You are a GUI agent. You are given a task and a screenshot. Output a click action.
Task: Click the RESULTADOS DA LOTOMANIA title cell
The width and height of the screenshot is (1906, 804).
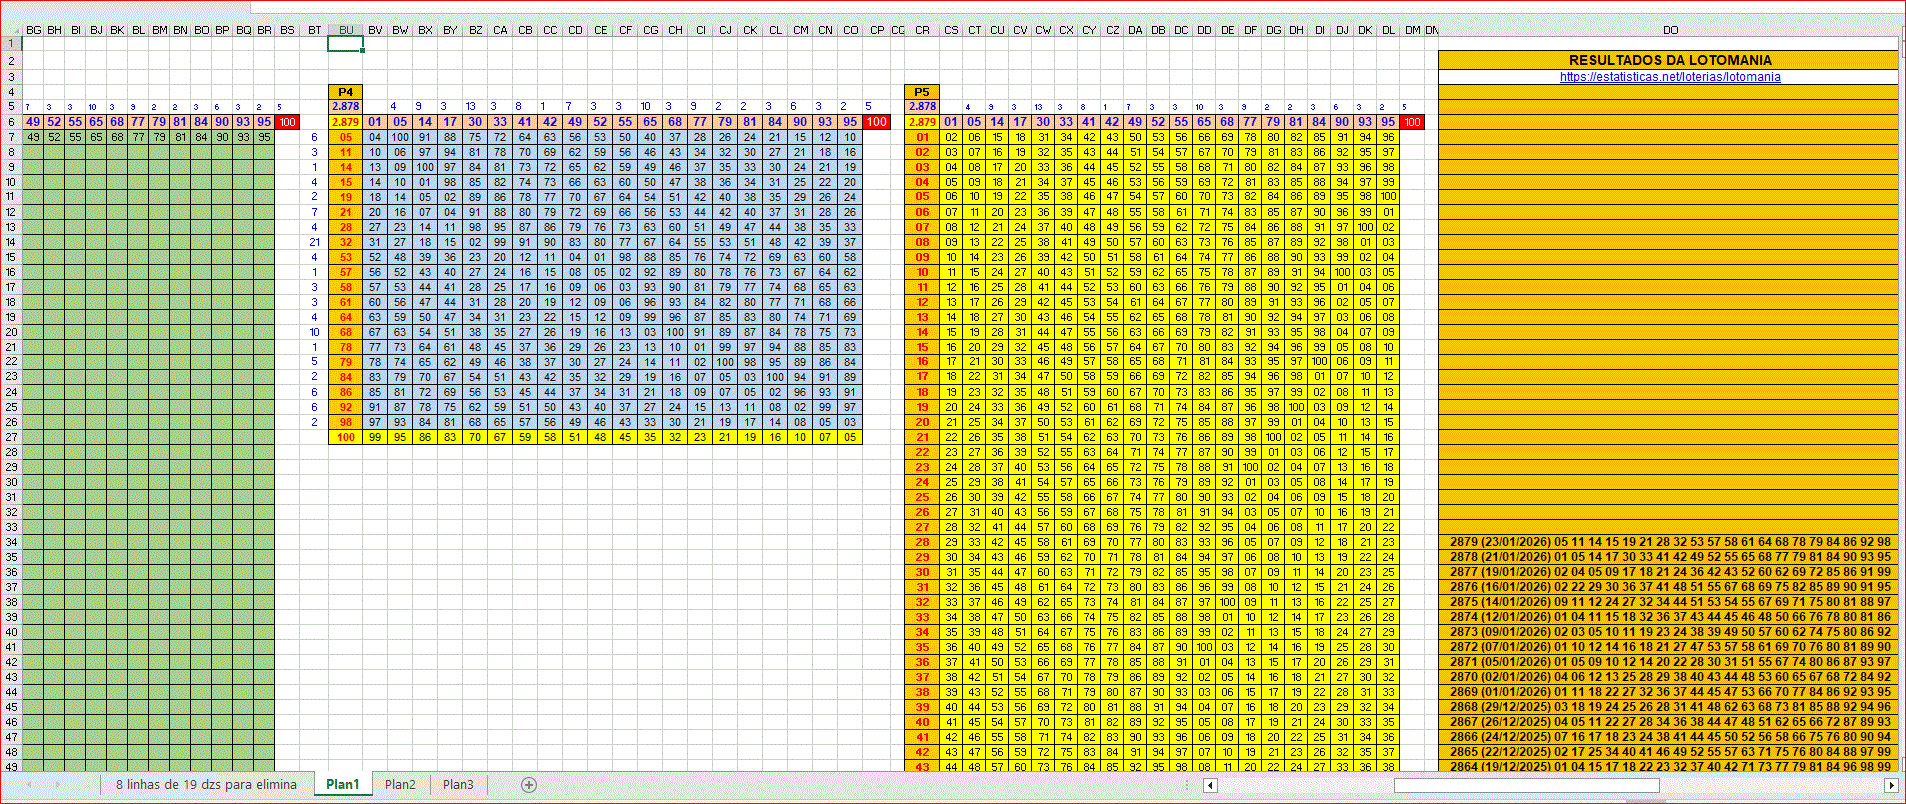tap(1669, 60)
